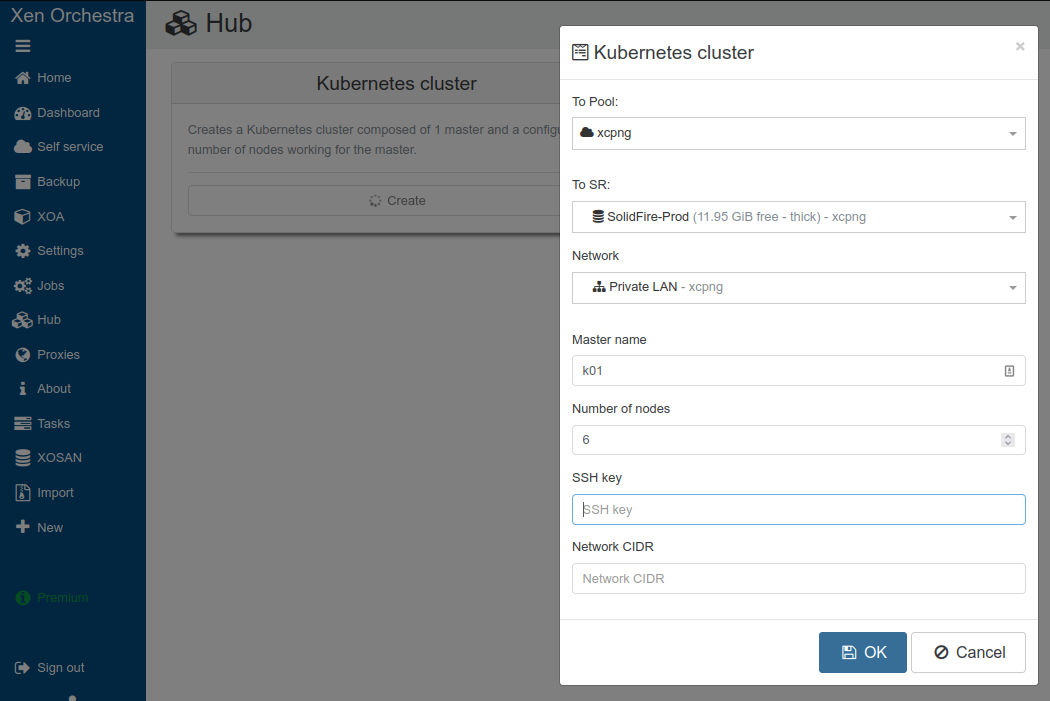Click the dialog title list icon
Screen dimensions: 1050x701
coord(580,52)
